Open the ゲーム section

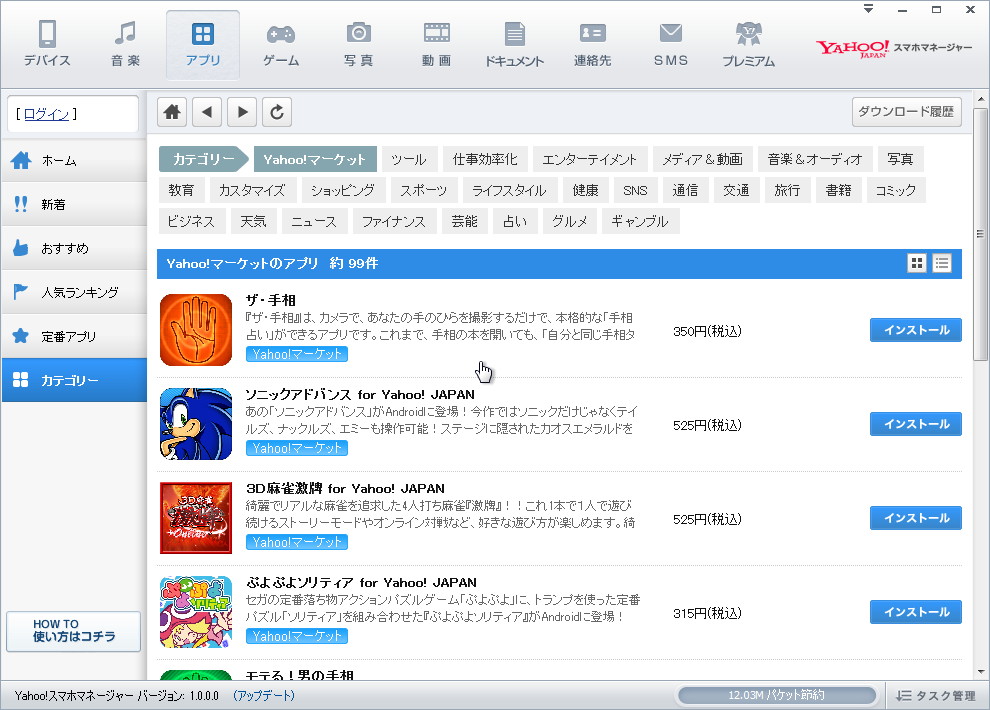tap(281, 44)
